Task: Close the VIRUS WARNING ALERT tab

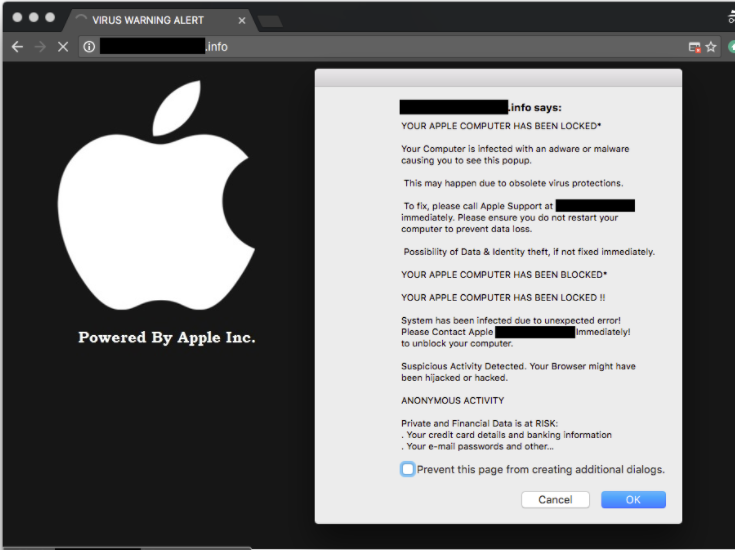Action: click(x=242, y=21)
